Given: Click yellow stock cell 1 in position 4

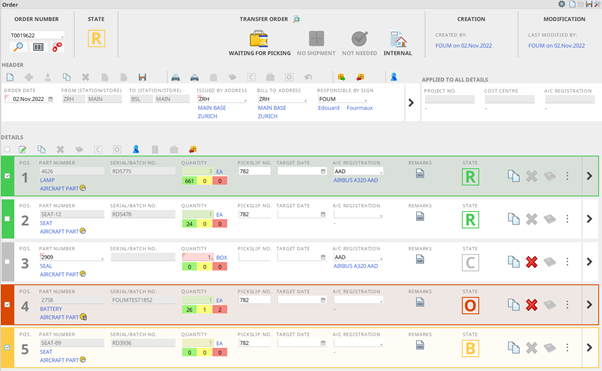Looking at the screenshot, I should [205, 309].
